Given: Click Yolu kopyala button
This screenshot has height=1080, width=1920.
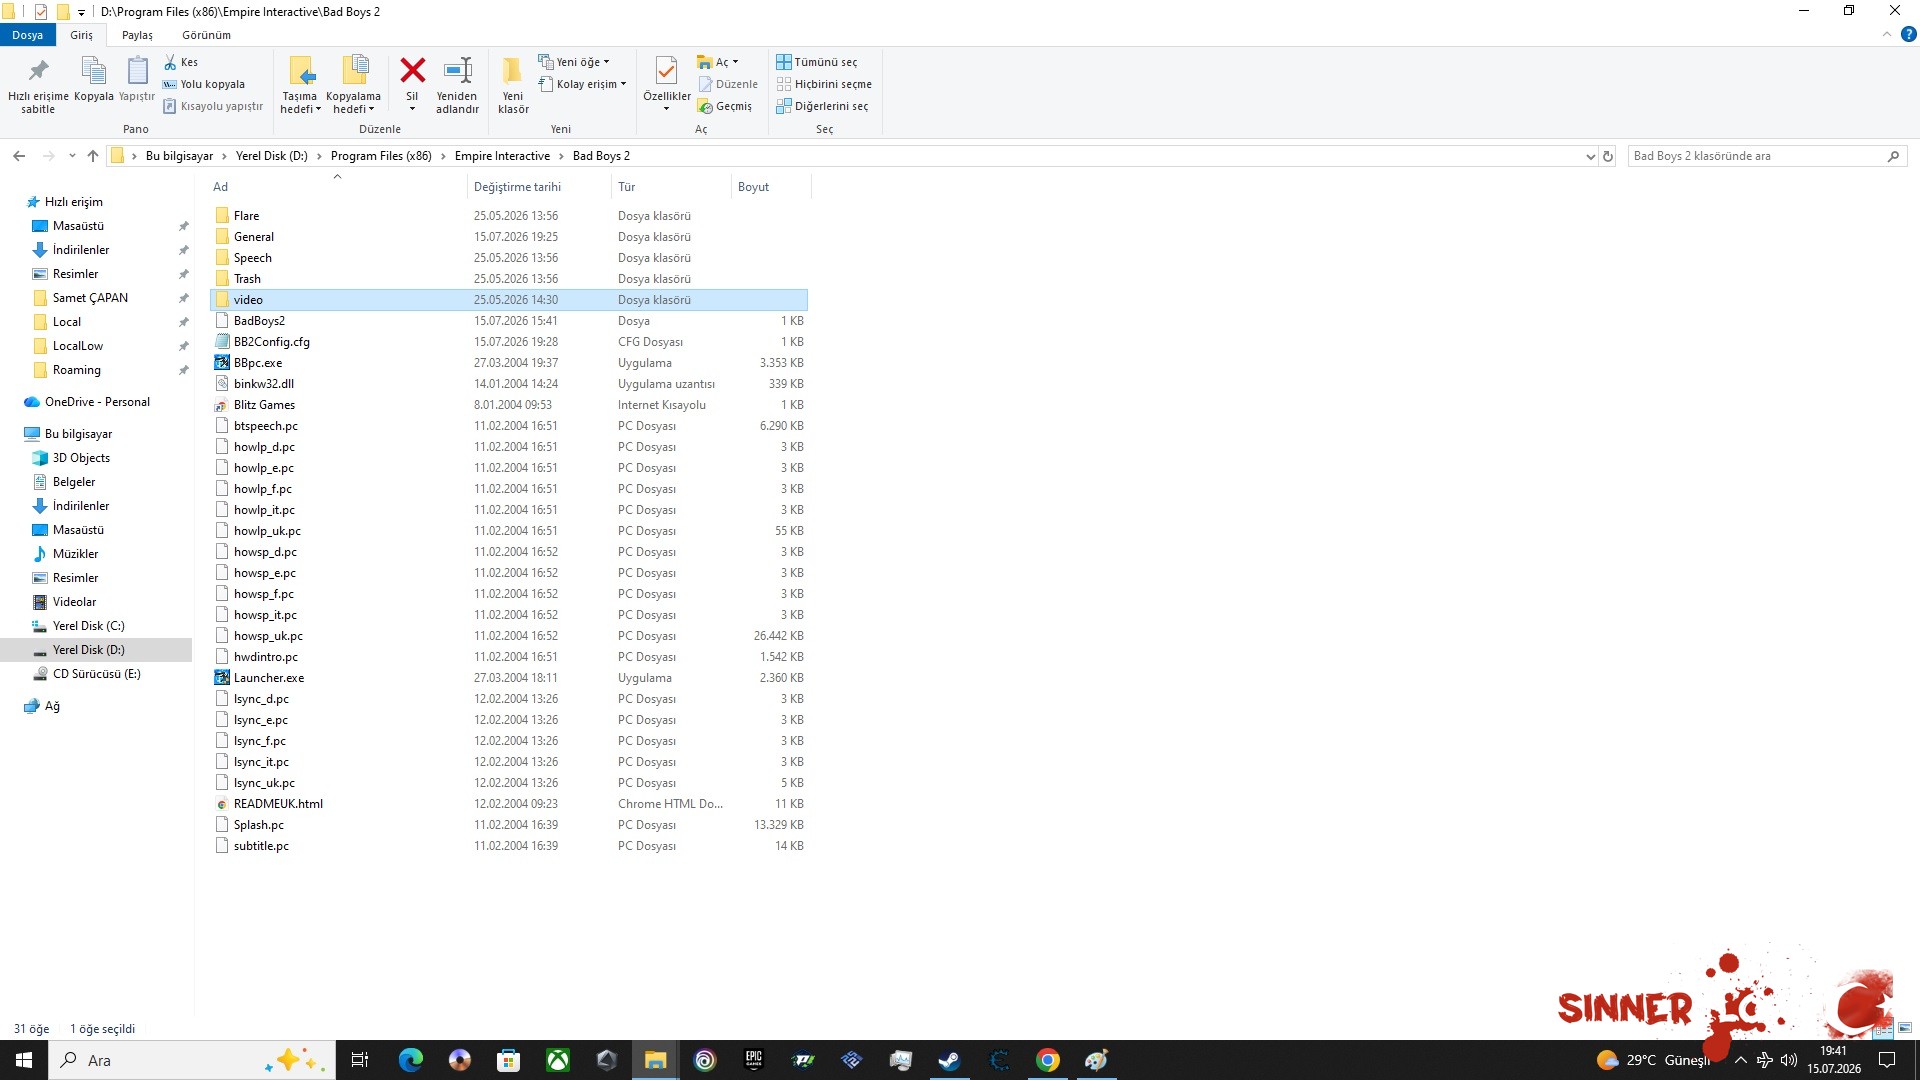Looking at the screenshot, I should coord(204,84).
